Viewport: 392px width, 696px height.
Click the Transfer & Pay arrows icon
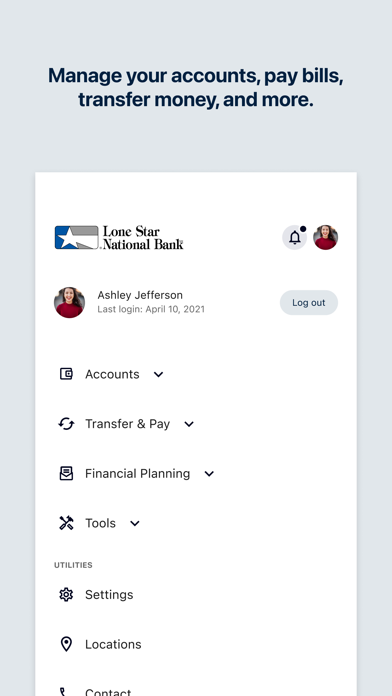66,423
